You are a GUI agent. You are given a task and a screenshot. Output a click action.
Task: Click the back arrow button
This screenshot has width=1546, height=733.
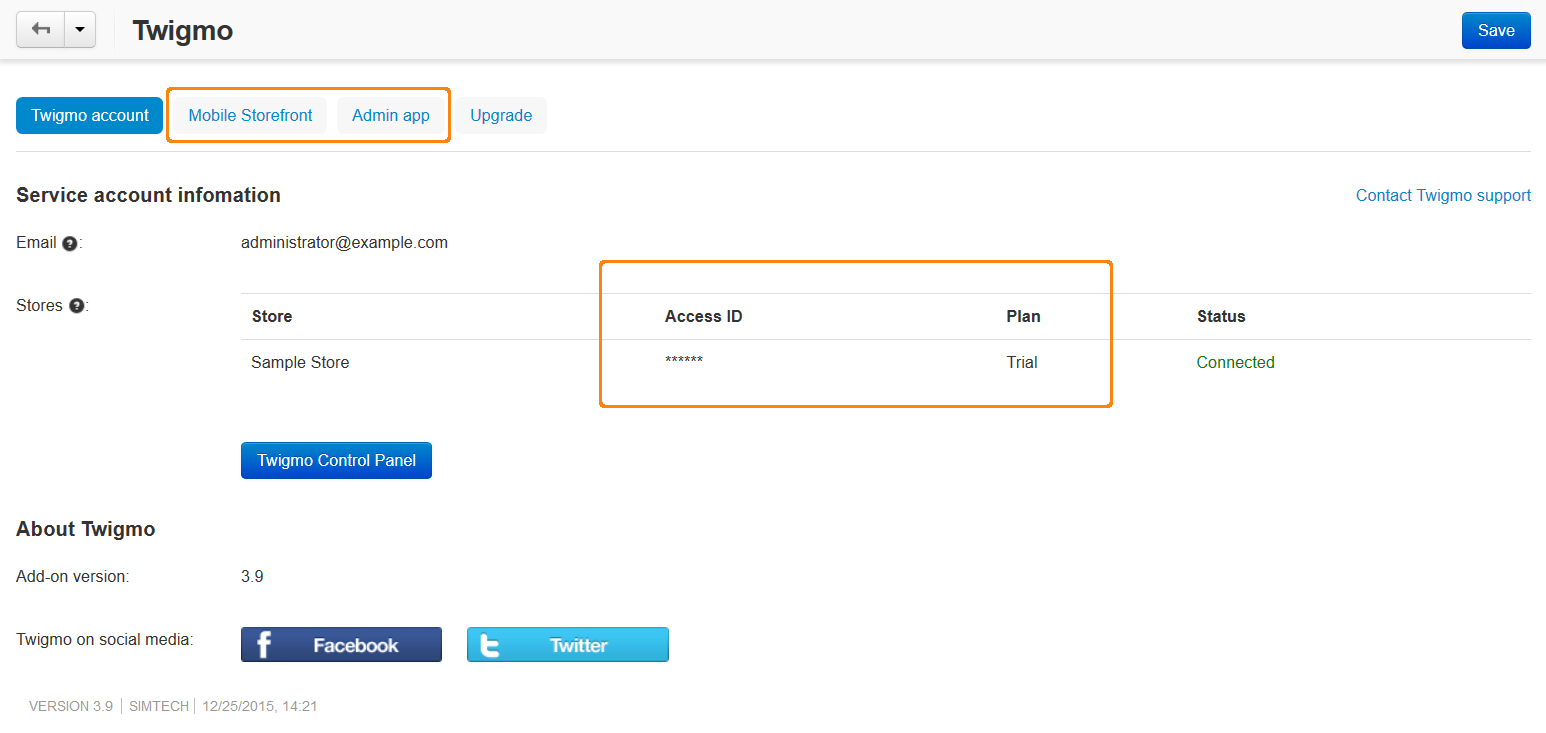(x=41, y=30)
